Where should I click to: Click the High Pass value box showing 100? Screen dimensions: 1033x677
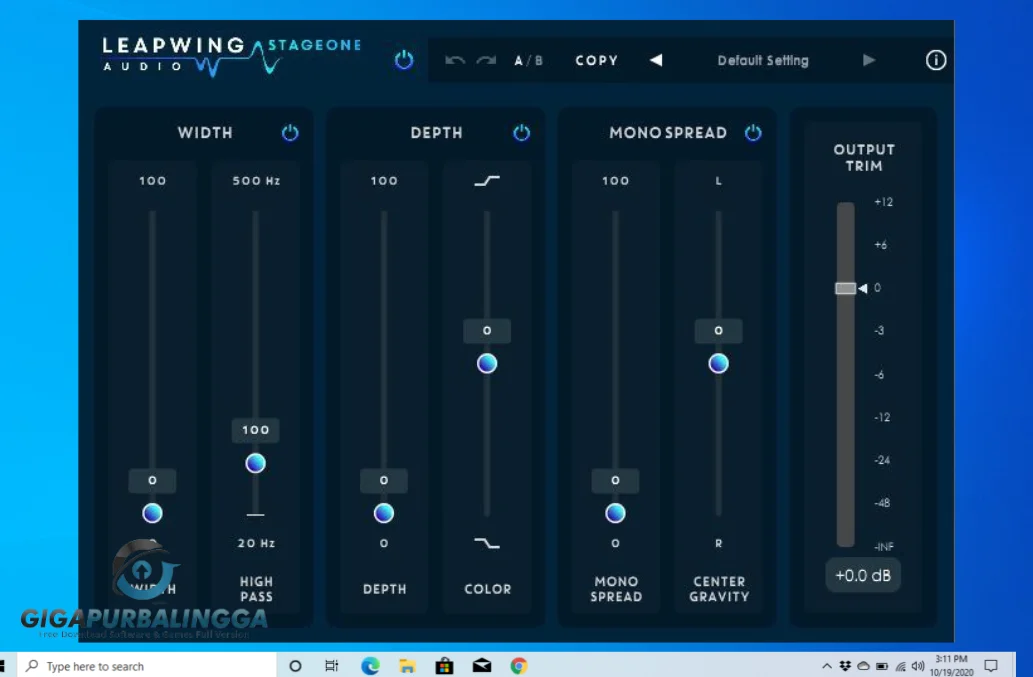click(256, 430)
